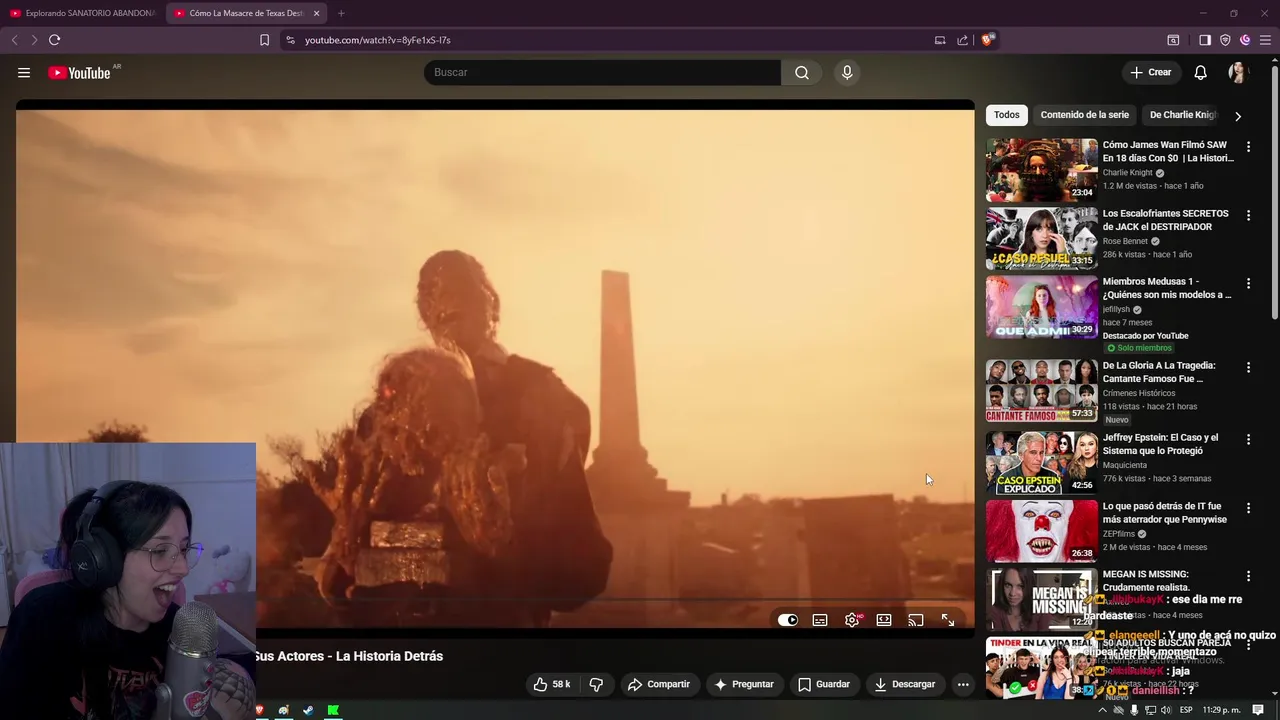This screenshot has height=720, width=1280.
Task: Select the Contenido de la serie chip
Action: pyautogui.click(x=1084, y=115)
